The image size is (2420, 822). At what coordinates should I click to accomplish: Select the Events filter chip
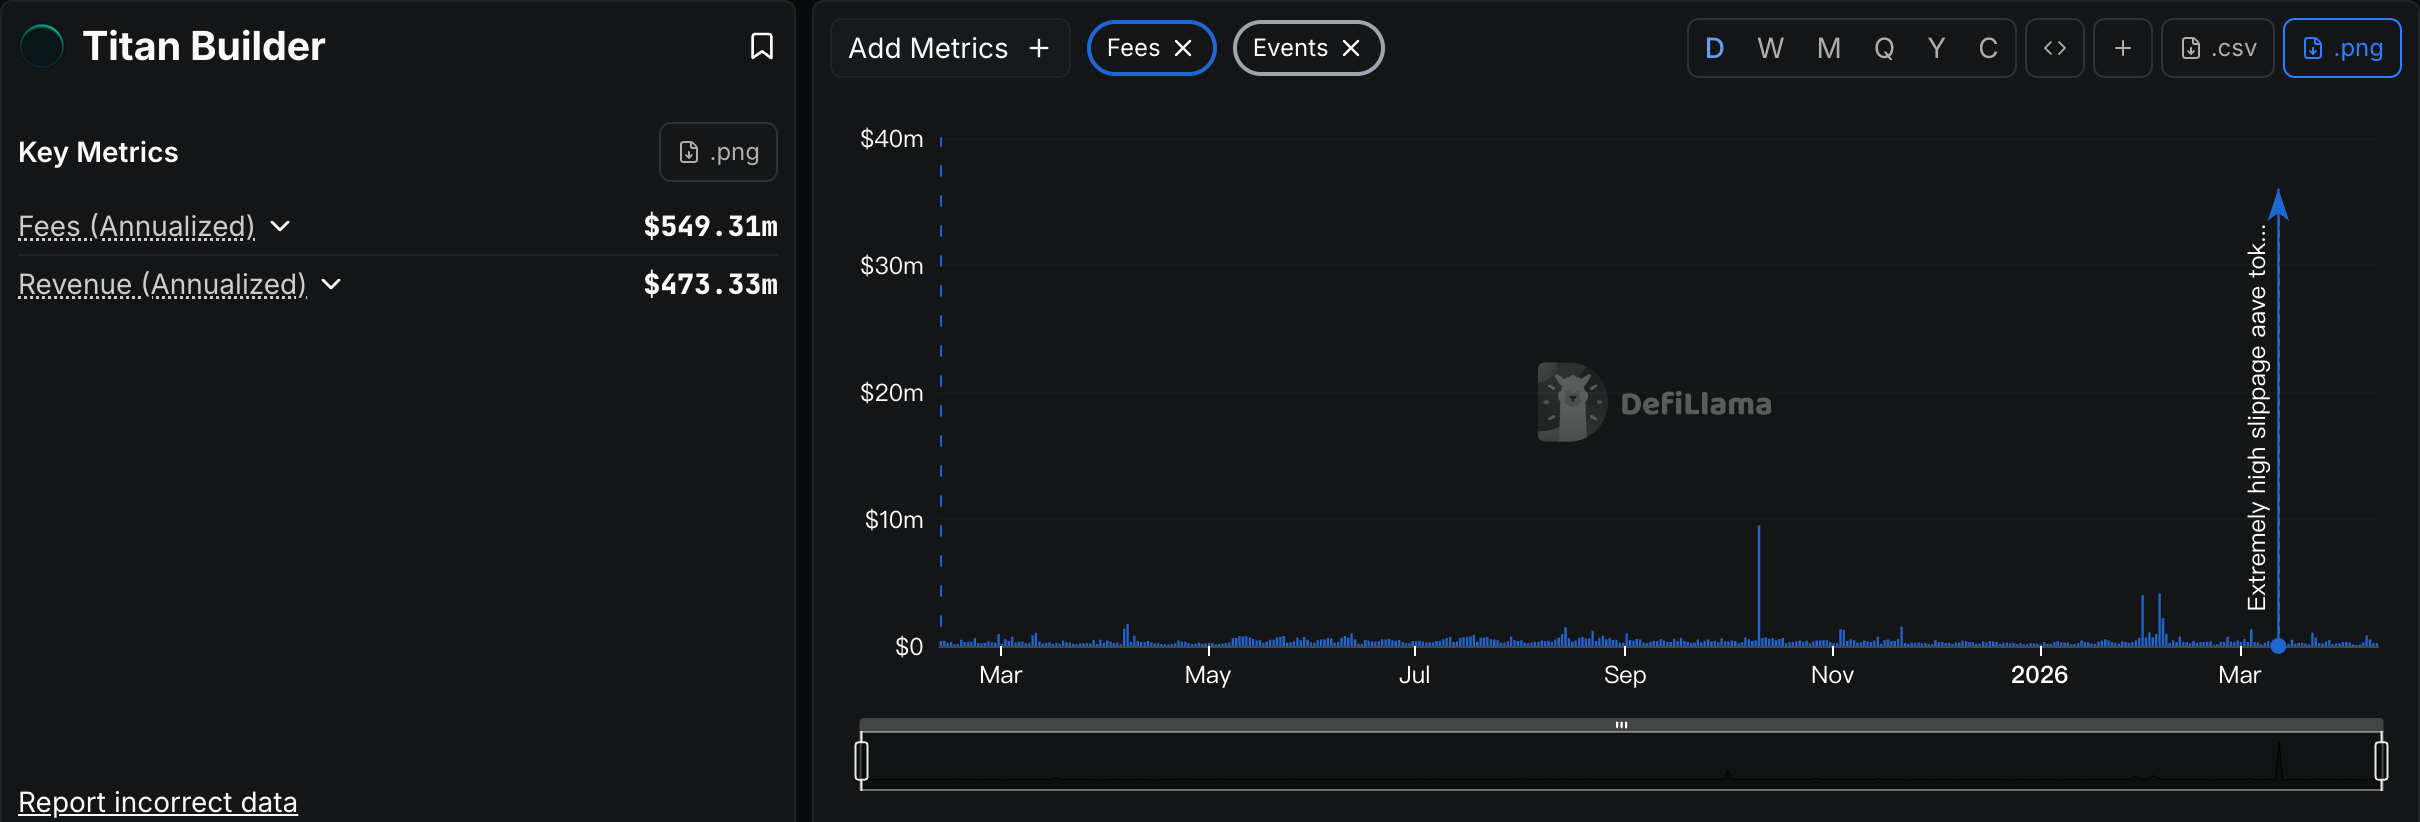click(x=1289, y=47)
